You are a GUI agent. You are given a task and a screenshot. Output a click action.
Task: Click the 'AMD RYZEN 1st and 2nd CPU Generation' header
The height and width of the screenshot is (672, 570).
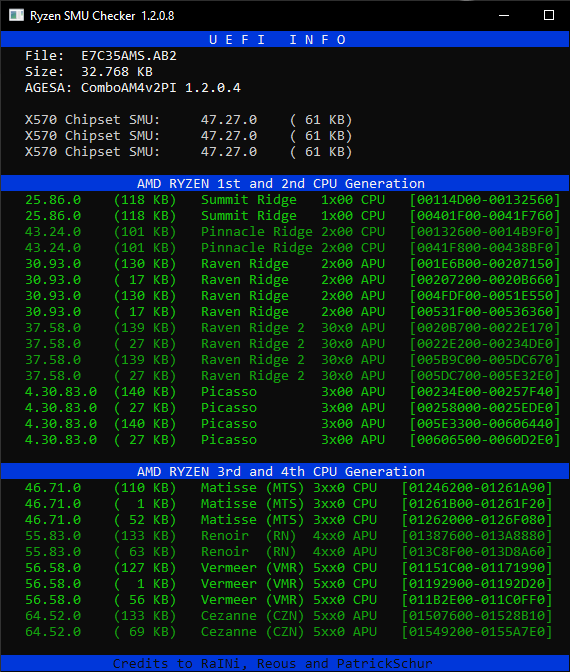285,183
